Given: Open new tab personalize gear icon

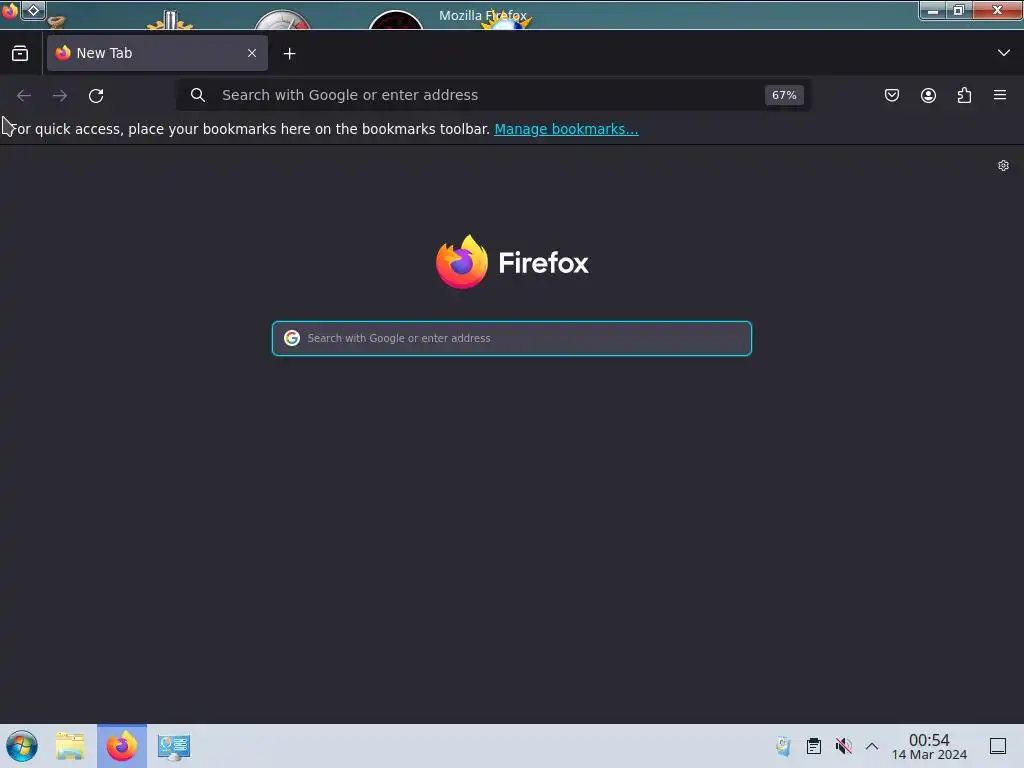Looking at the screenshot, I should tap(1003, 166).
